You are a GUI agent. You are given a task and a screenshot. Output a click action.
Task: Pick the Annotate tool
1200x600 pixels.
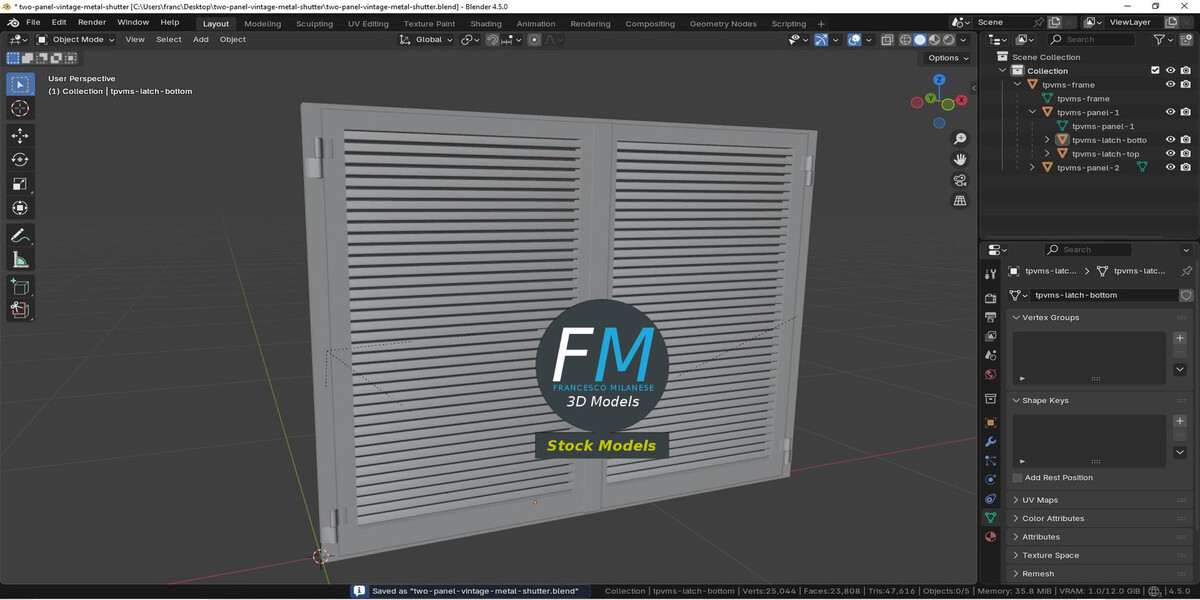20,236
